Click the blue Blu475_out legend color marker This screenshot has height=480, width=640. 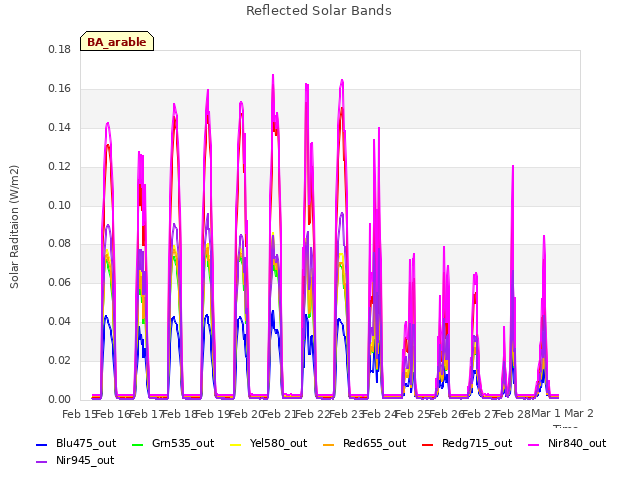(42, 444)
